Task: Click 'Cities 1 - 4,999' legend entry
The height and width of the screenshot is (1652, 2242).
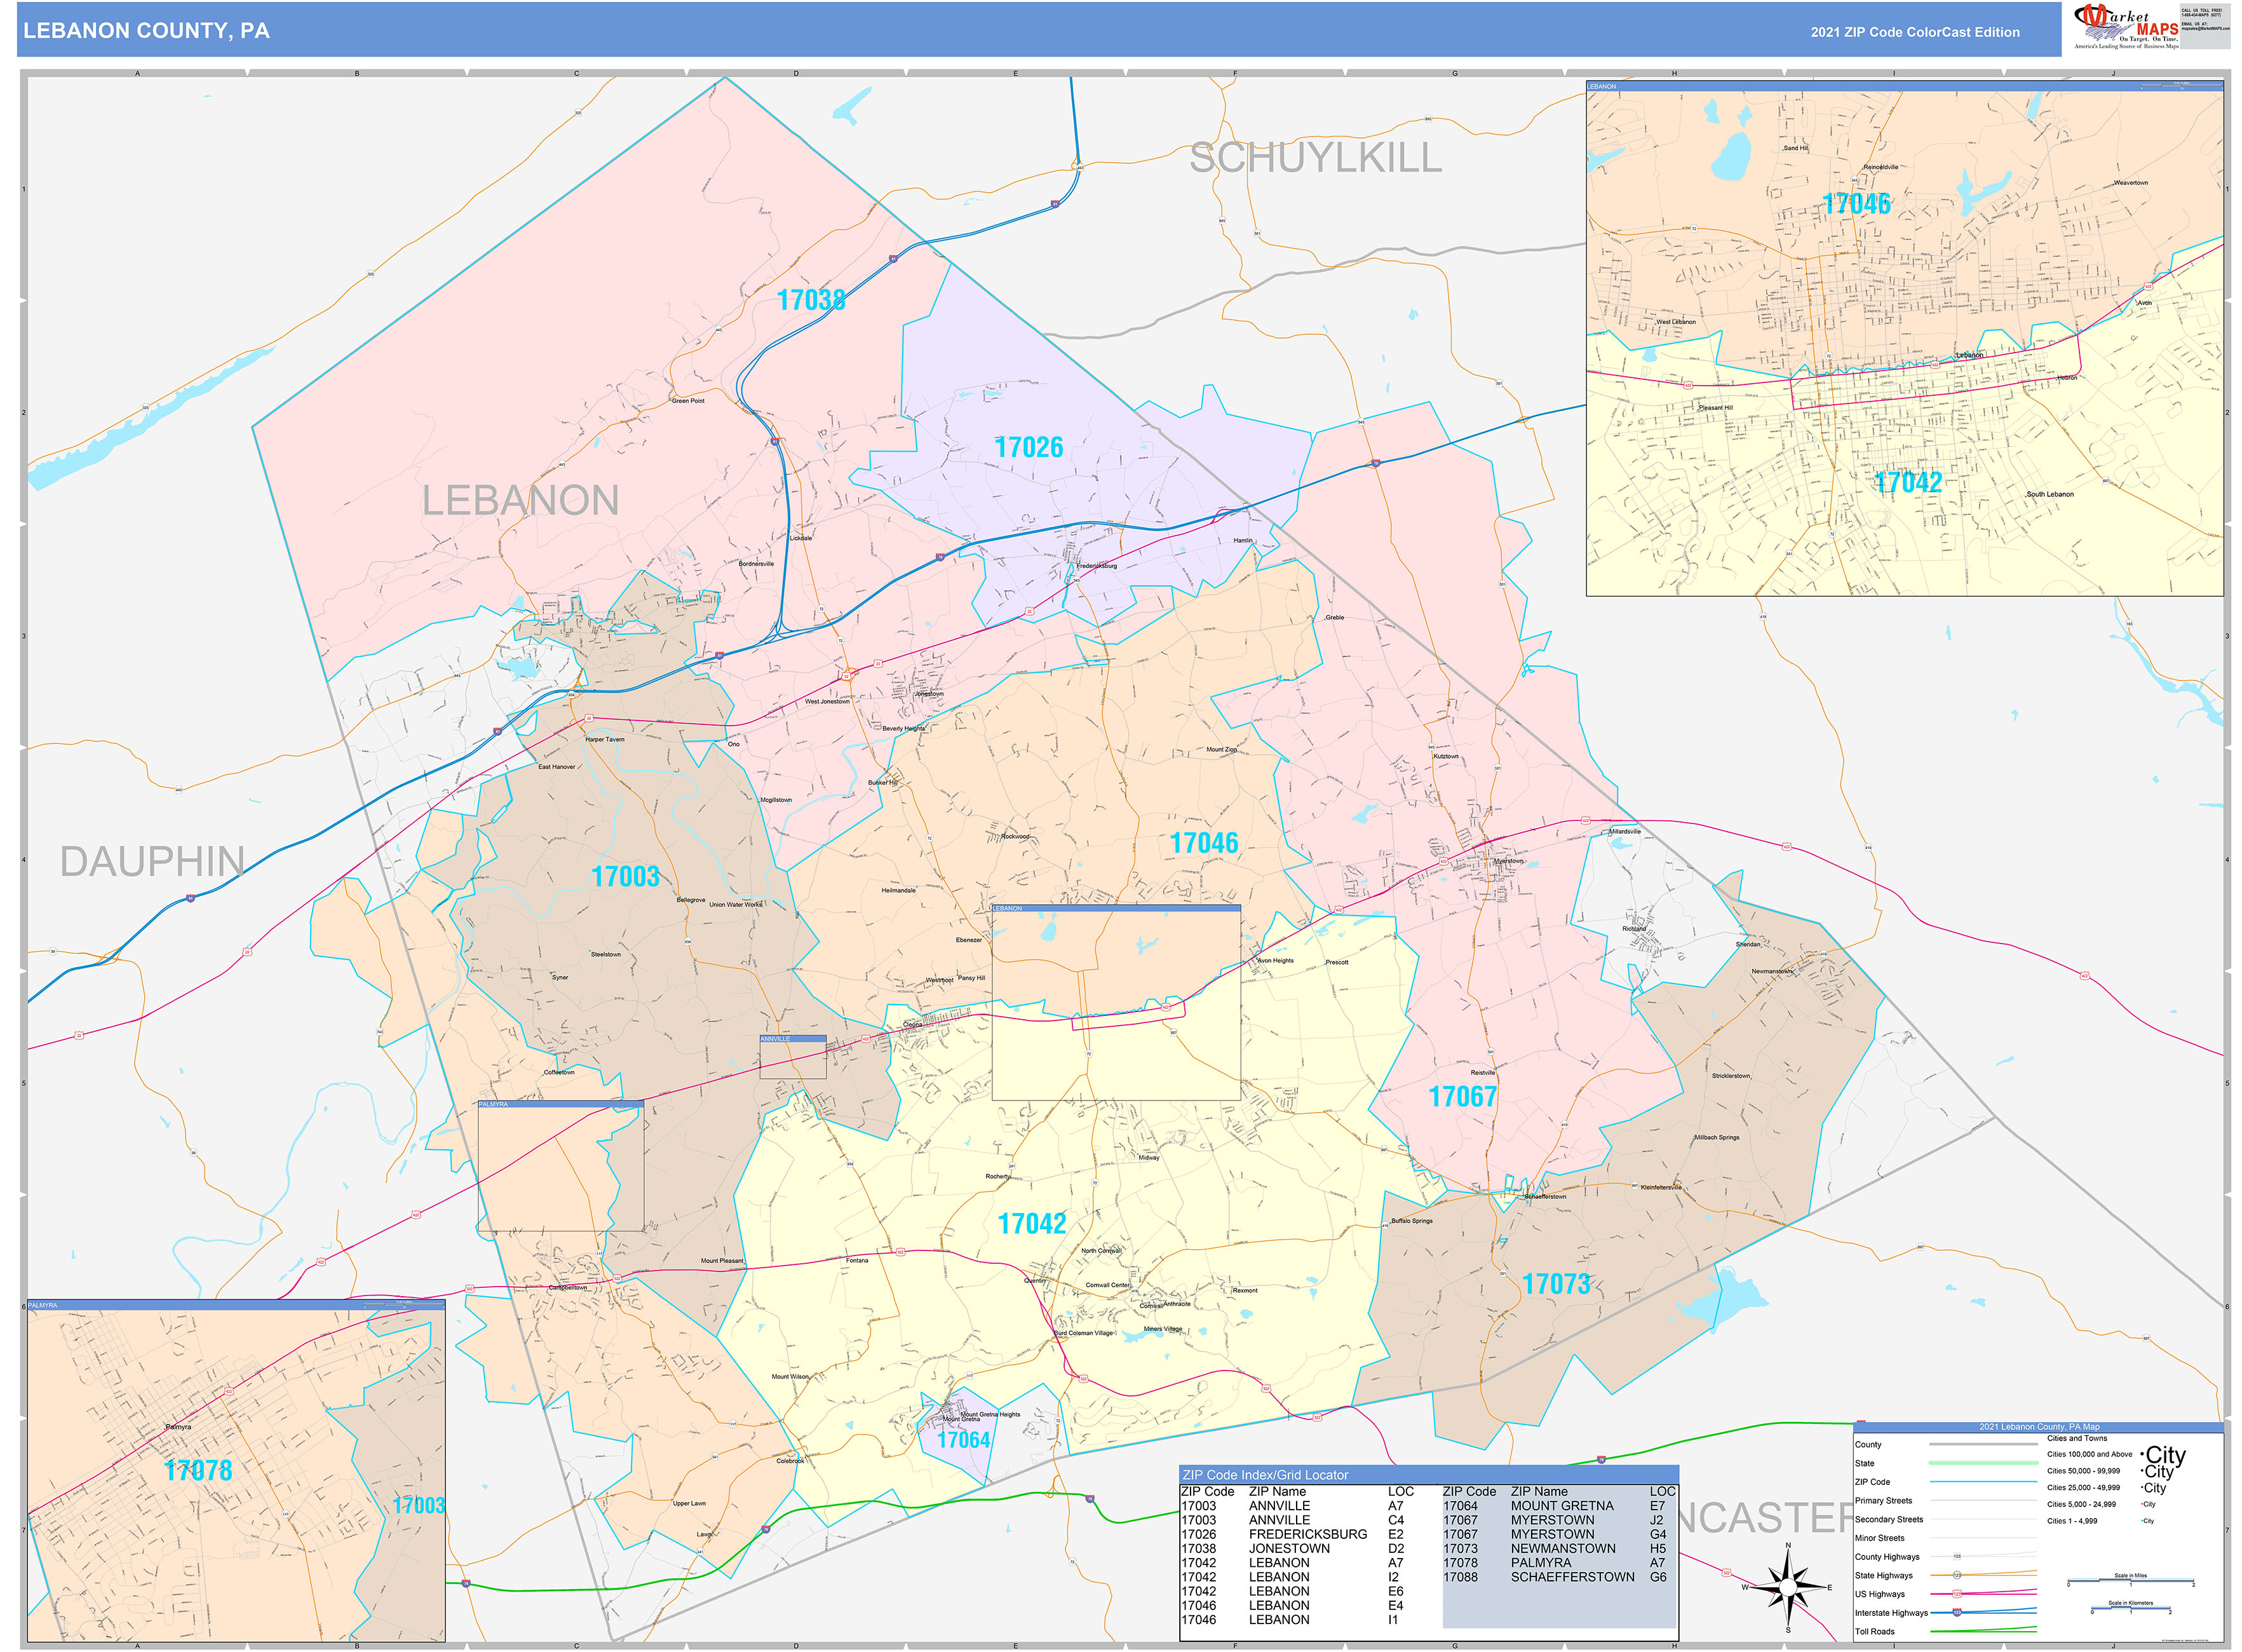Action: coord(2072,1521)
